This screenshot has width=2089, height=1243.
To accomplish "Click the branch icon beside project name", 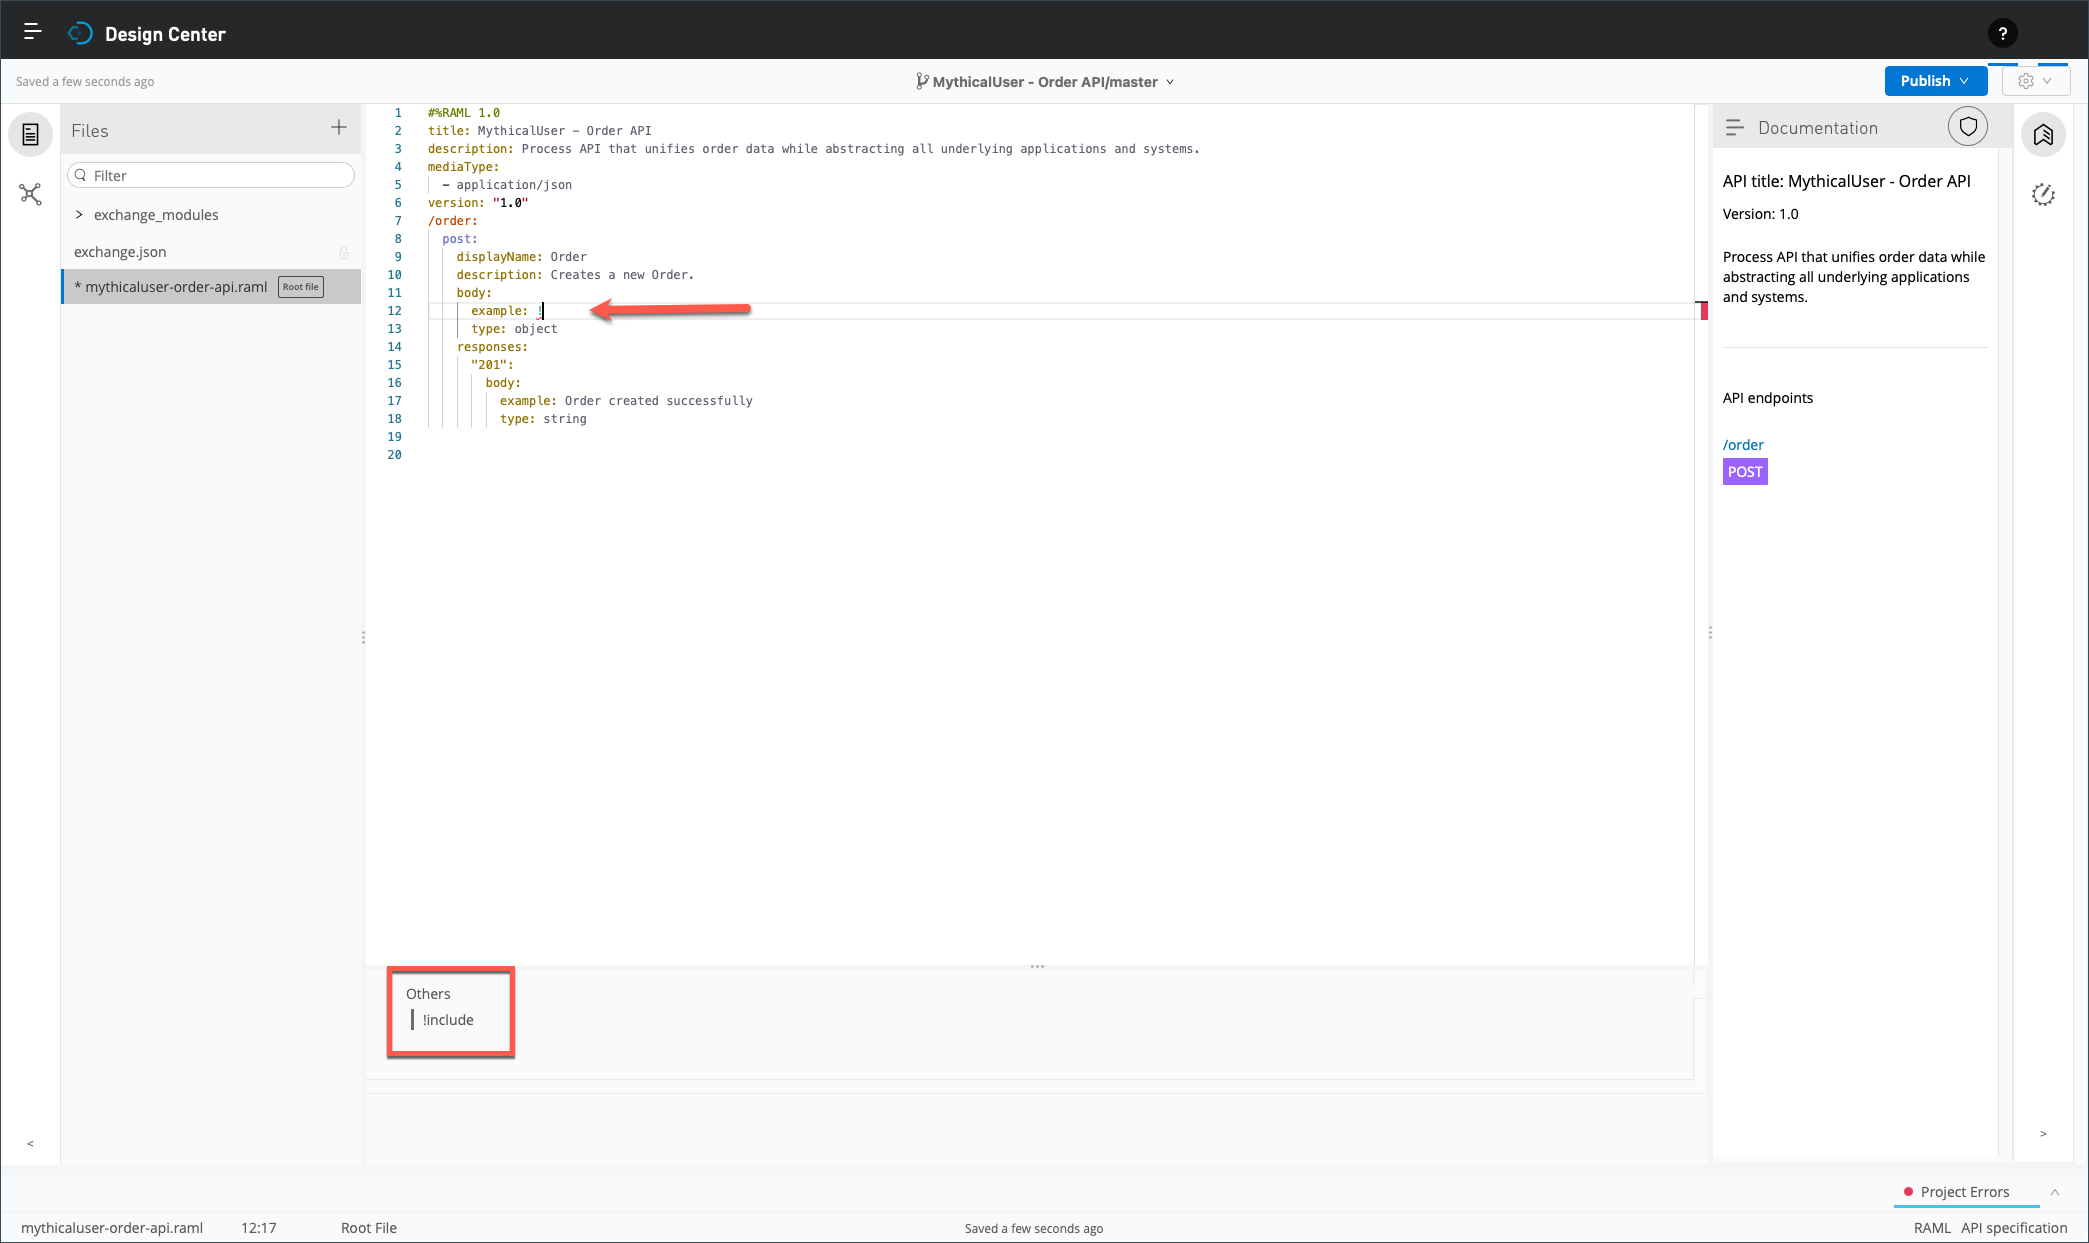I will coord(921,81).
